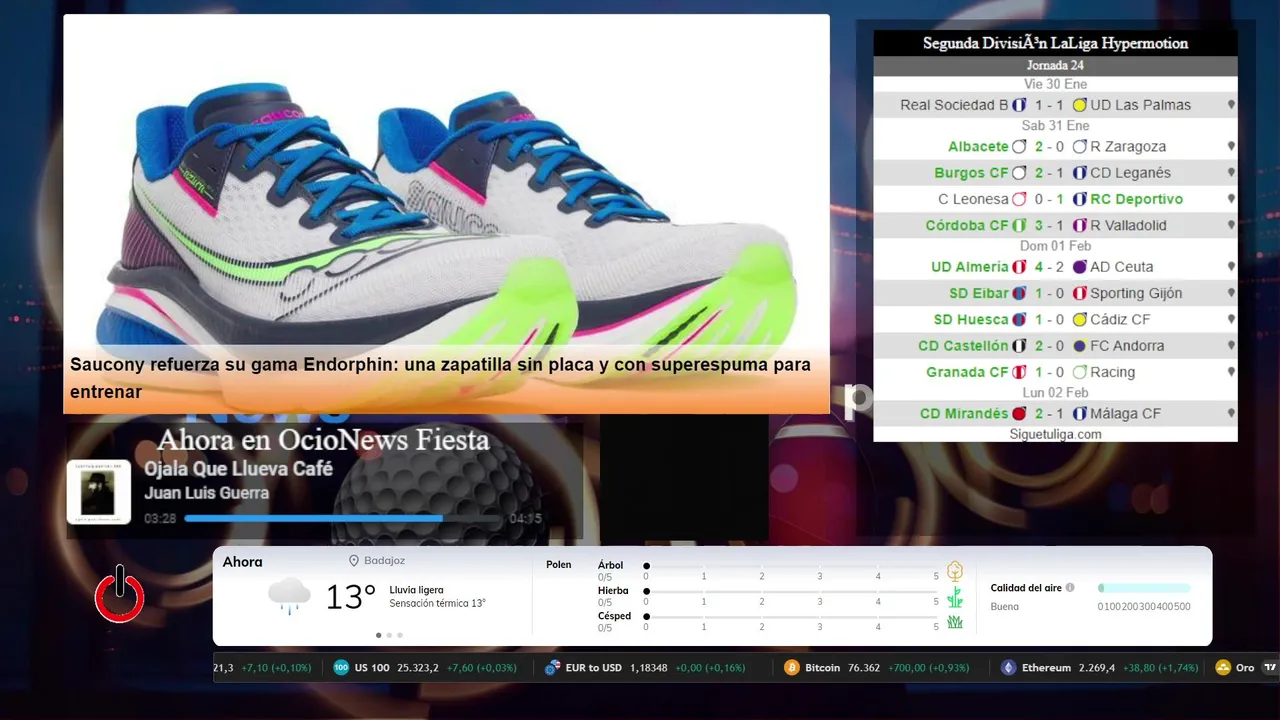Click the FC Andorra team name
The height and width of the screenshot is (720, 1280).
pos(1127,346)
